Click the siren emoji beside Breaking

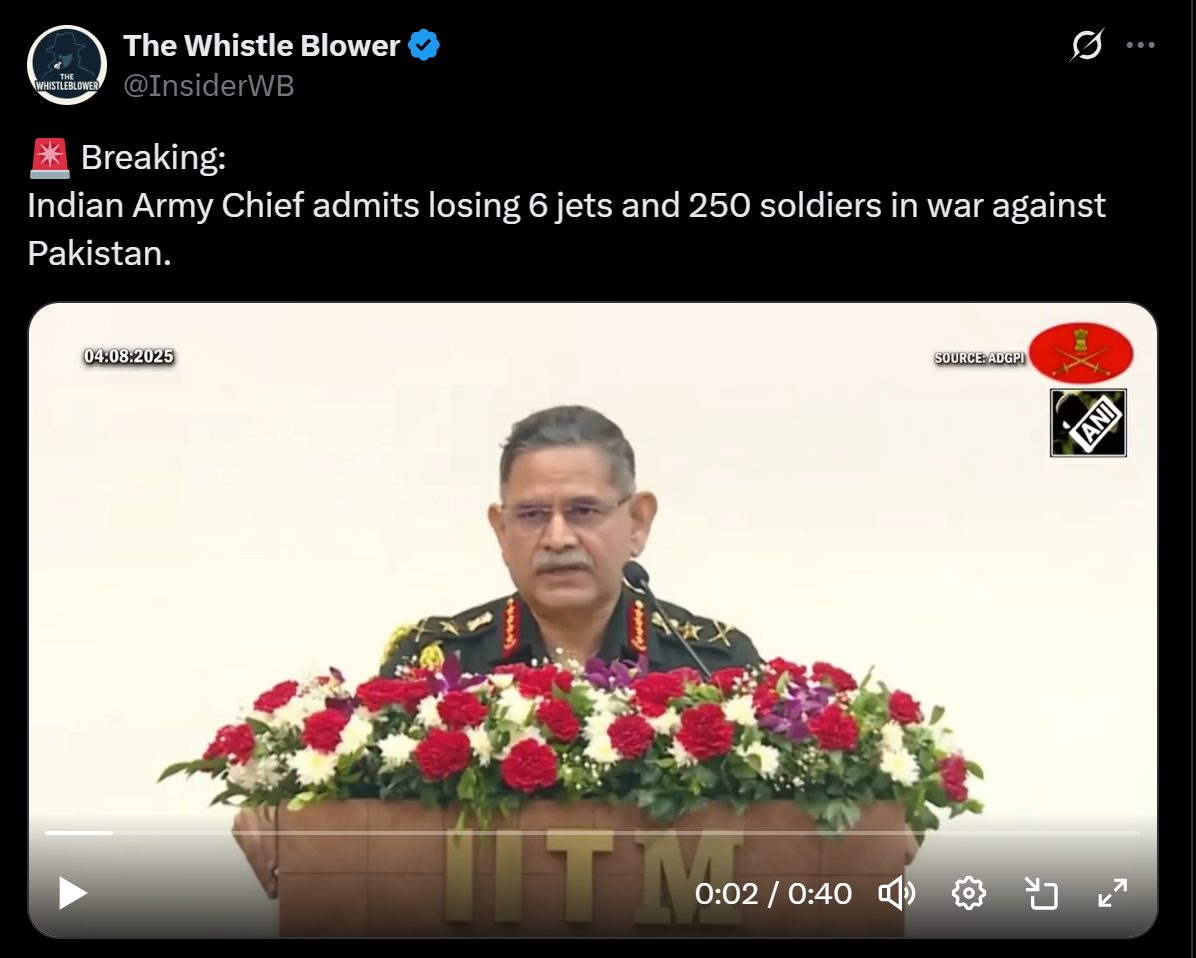50,158
